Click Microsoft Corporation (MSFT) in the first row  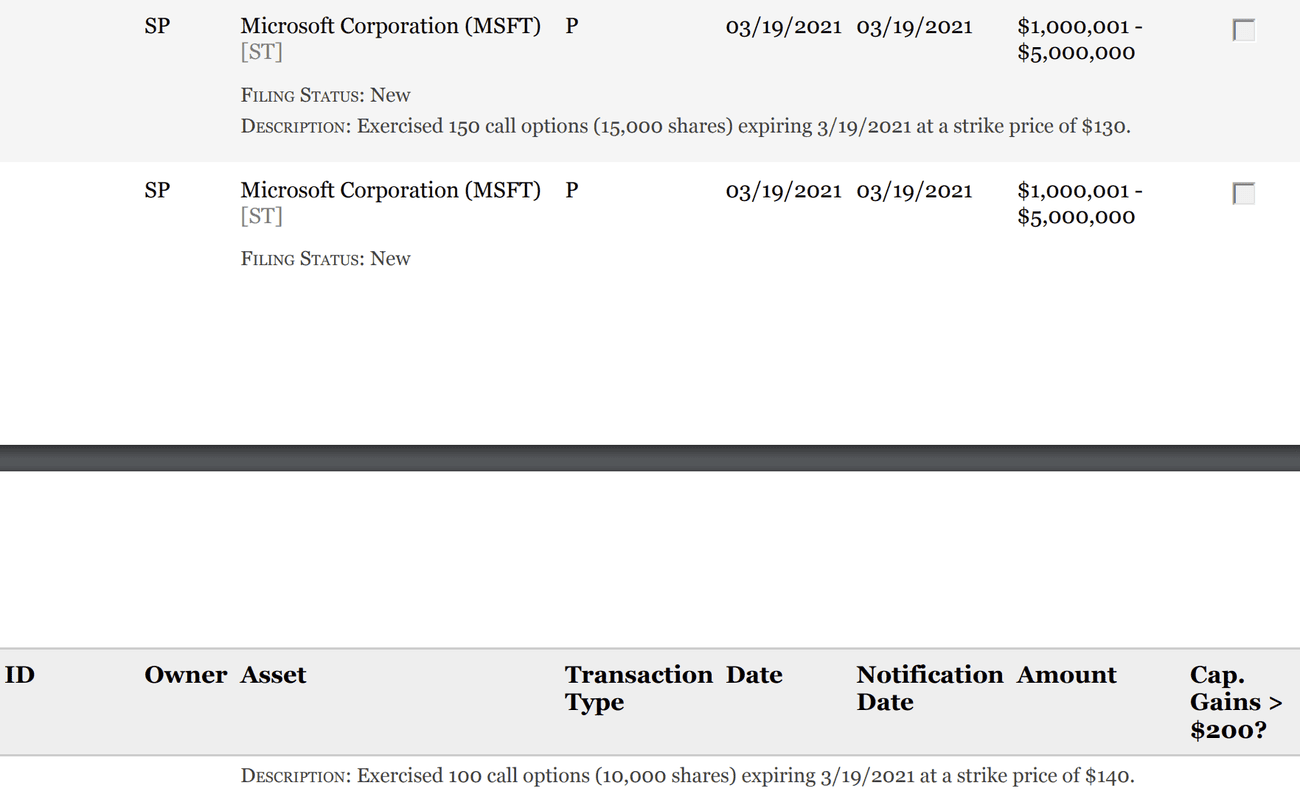390,27
